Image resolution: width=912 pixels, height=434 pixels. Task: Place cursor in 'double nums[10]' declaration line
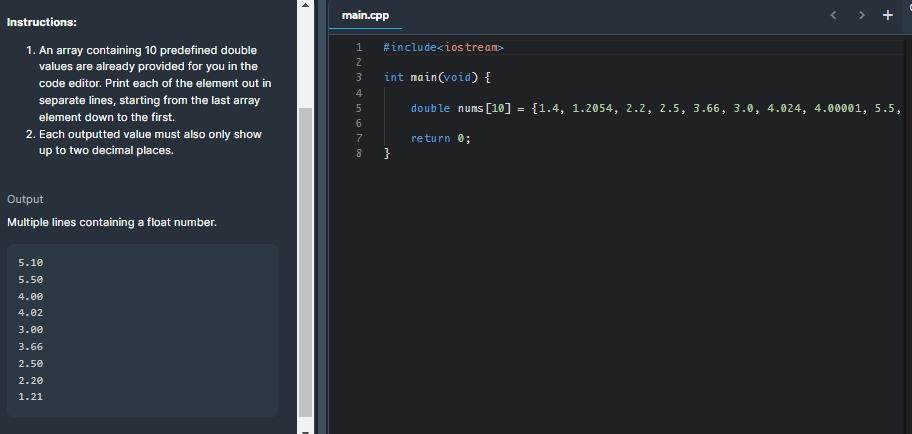tap(656, 108)
